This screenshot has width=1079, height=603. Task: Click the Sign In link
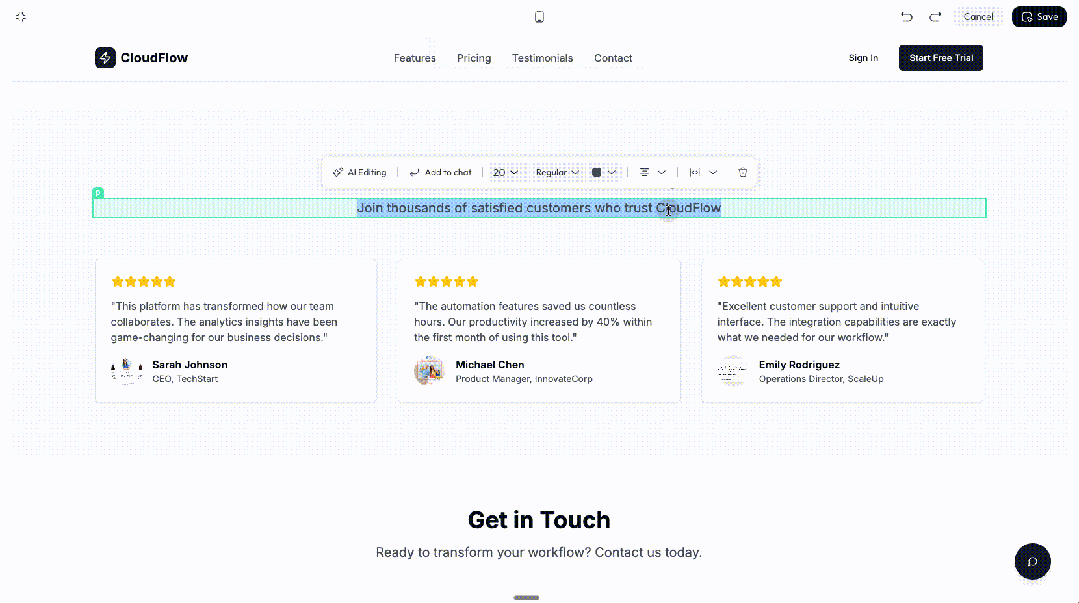863,58
